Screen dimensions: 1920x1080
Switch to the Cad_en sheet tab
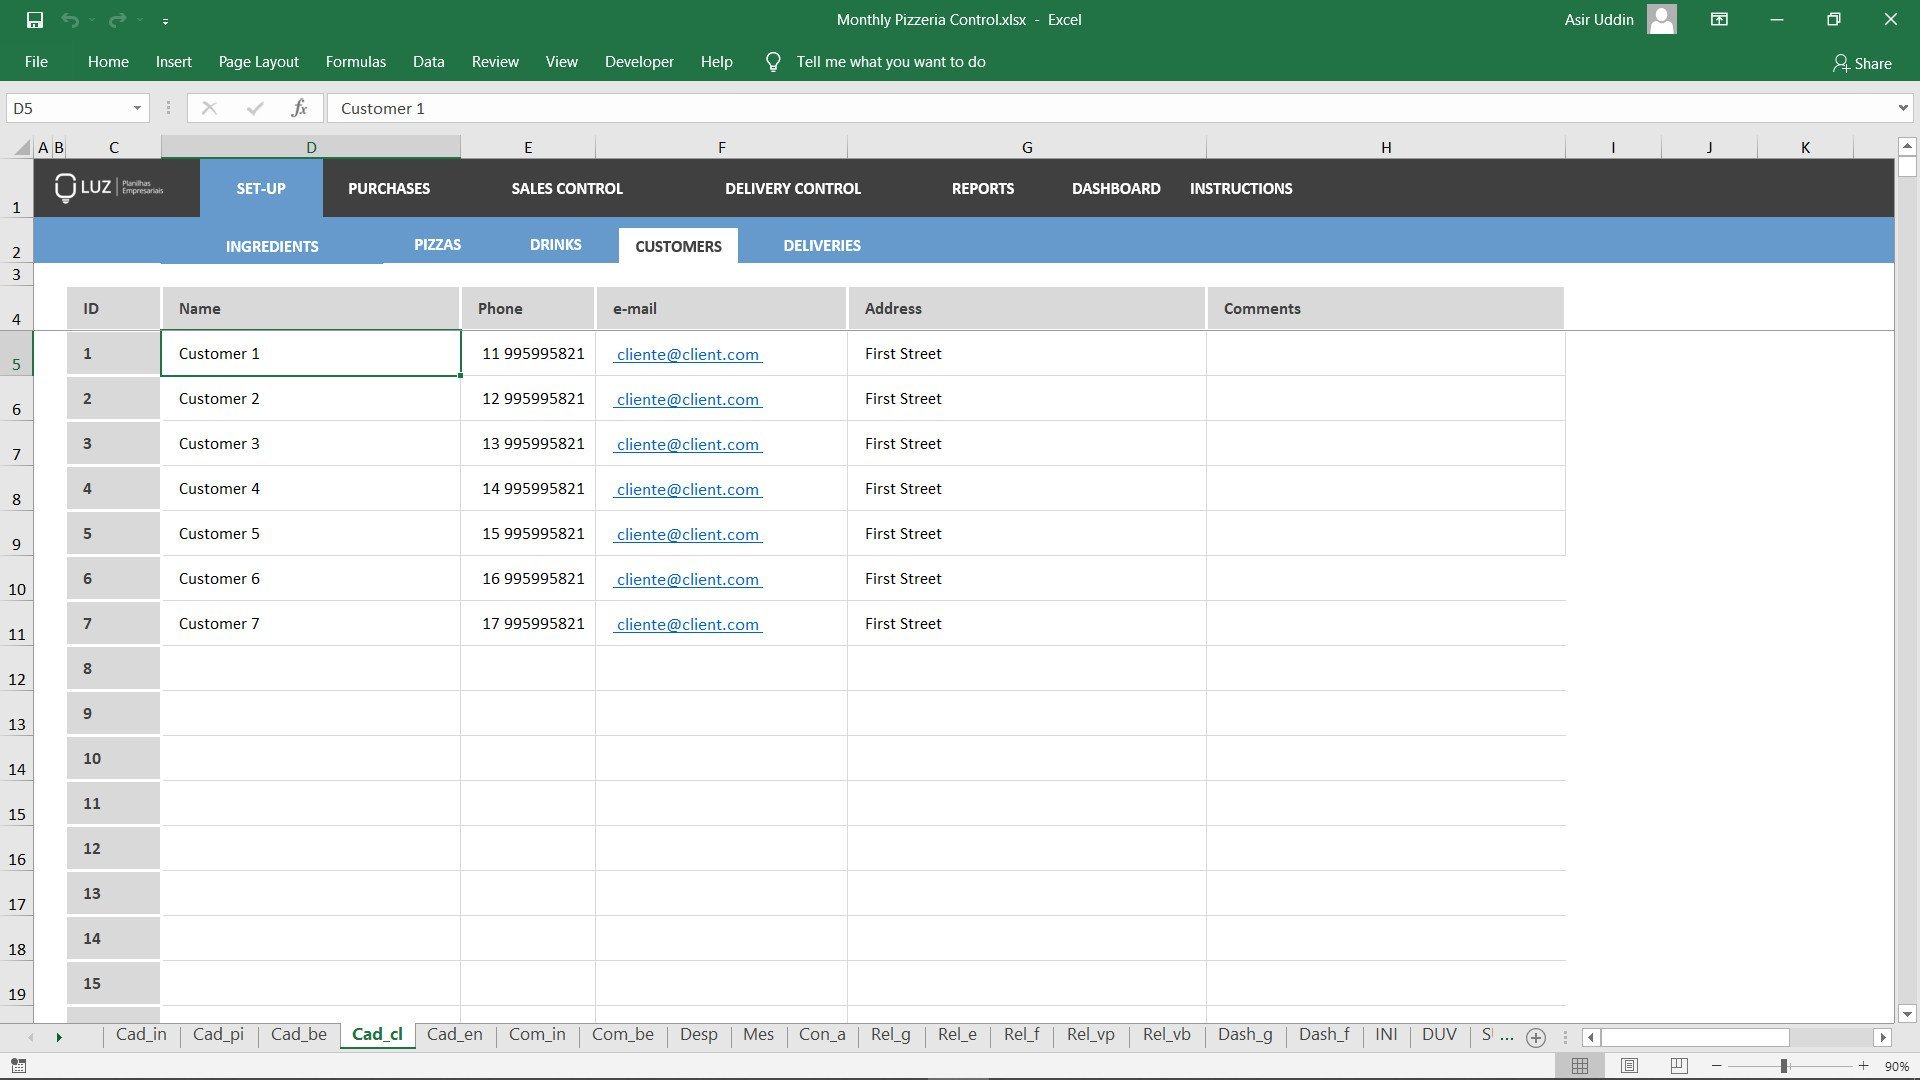pyautogui.click(x=455, y=1035)
